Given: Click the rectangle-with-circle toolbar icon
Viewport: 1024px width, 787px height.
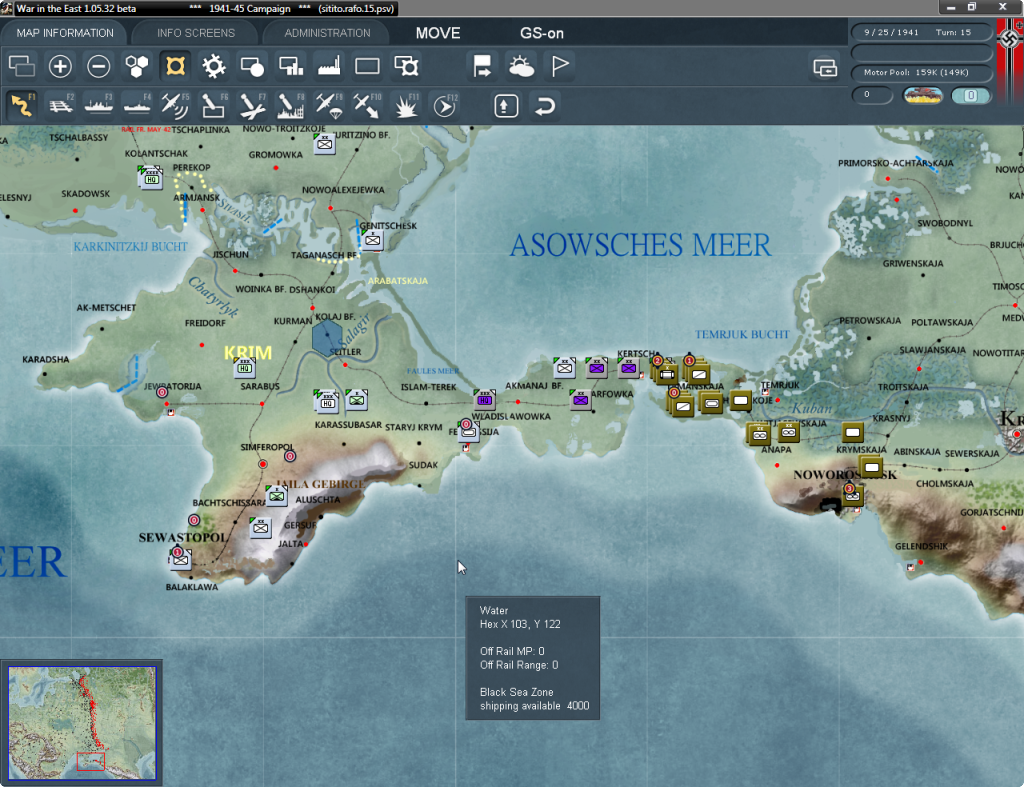Looking at the screenshot, I should point(252,66).
